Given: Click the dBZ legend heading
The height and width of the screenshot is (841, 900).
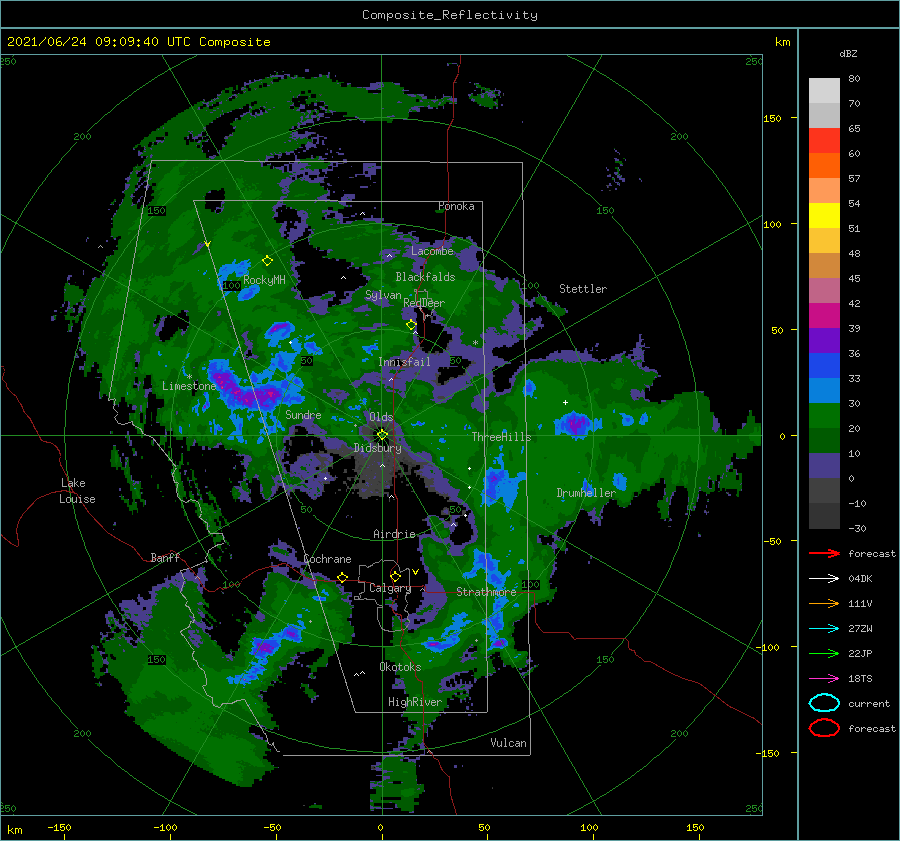Looking at the screenshot, I should coord(848,53).
